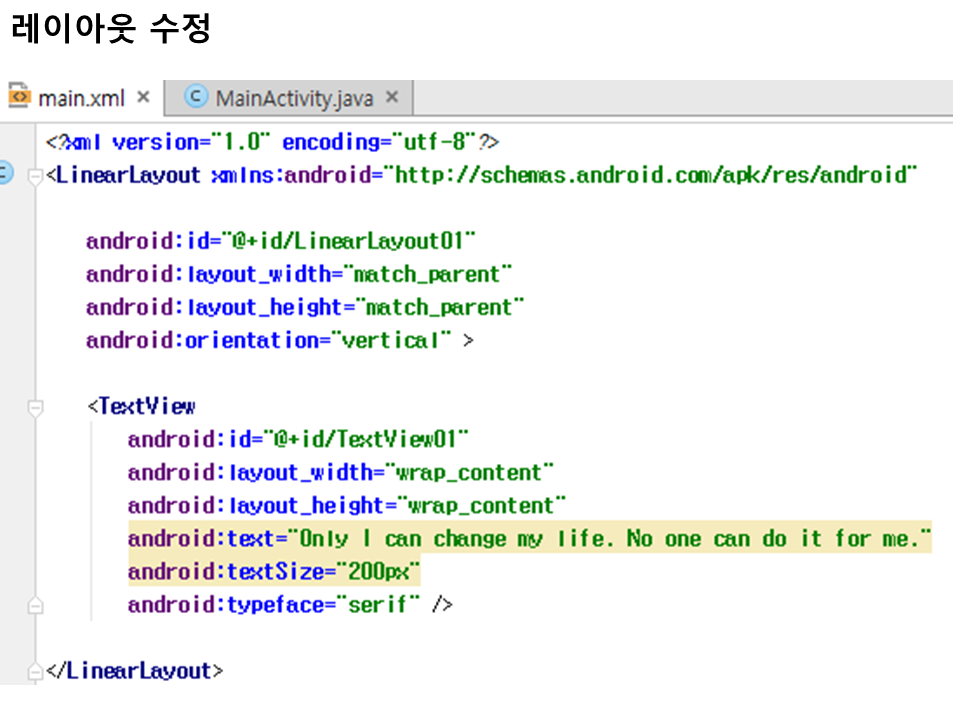The width and height of the screenshot is (960, 720).
Task: Select the main.xml tab
Action: [81, 98]
